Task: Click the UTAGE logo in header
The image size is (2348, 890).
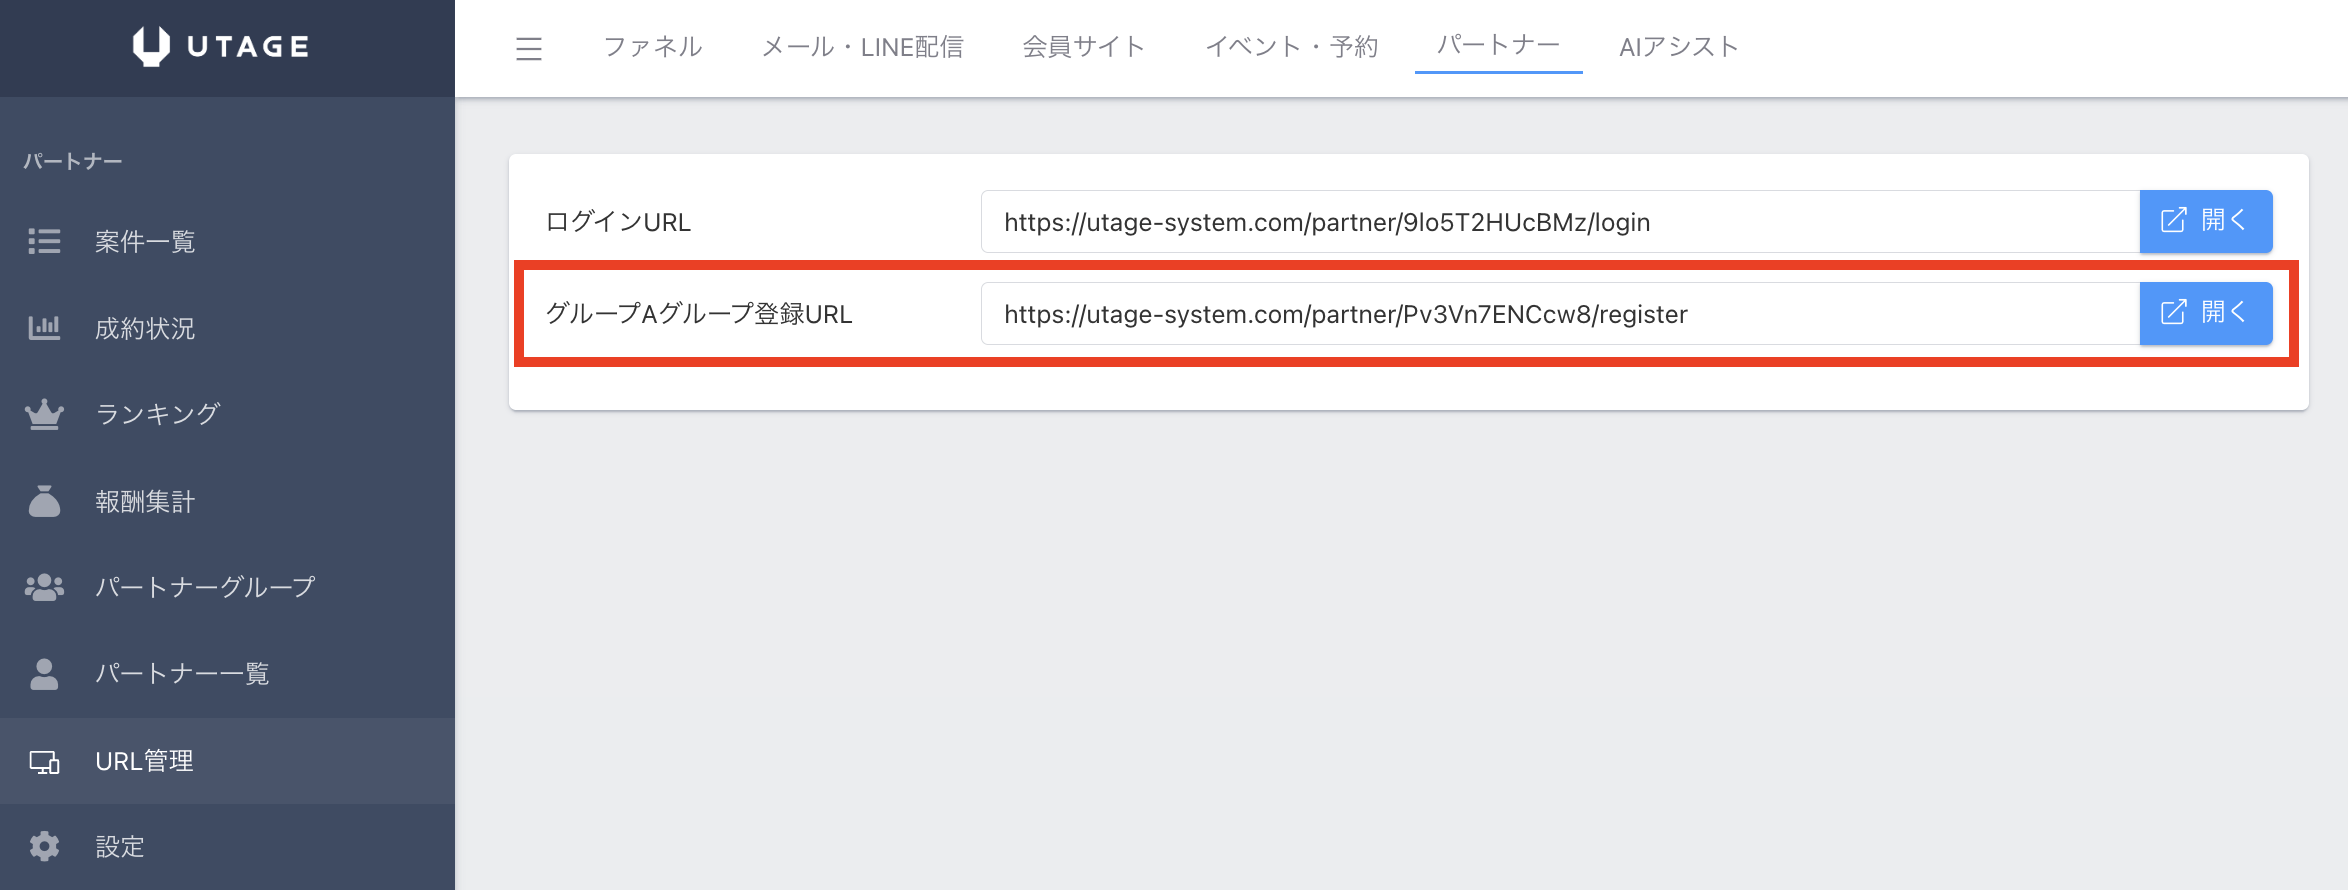Action: click(222, 47)
